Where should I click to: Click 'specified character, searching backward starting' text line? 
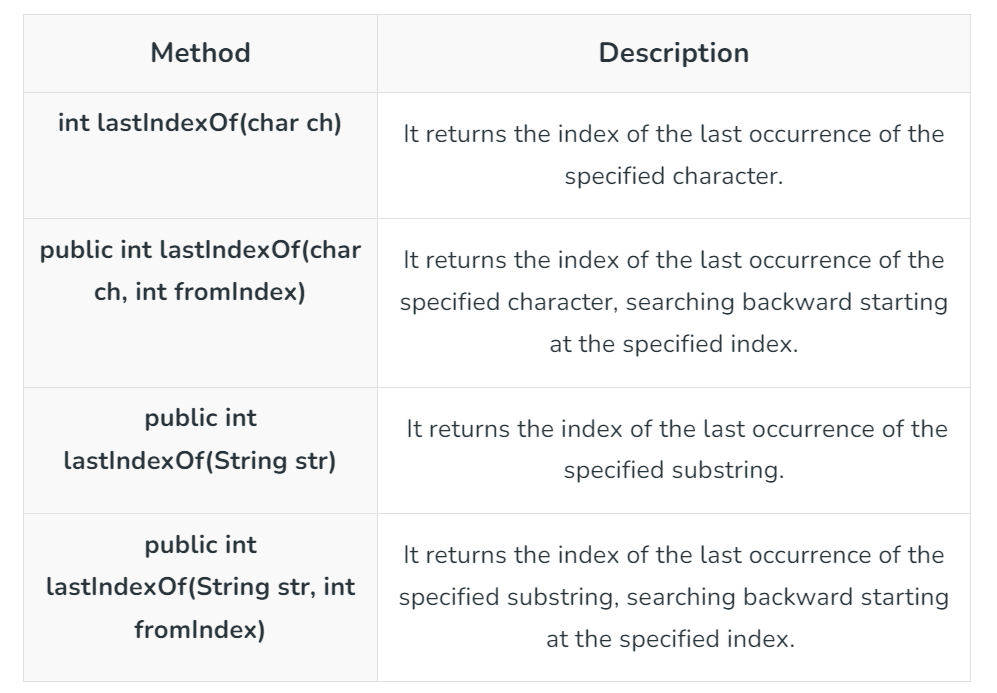point(674,302)
